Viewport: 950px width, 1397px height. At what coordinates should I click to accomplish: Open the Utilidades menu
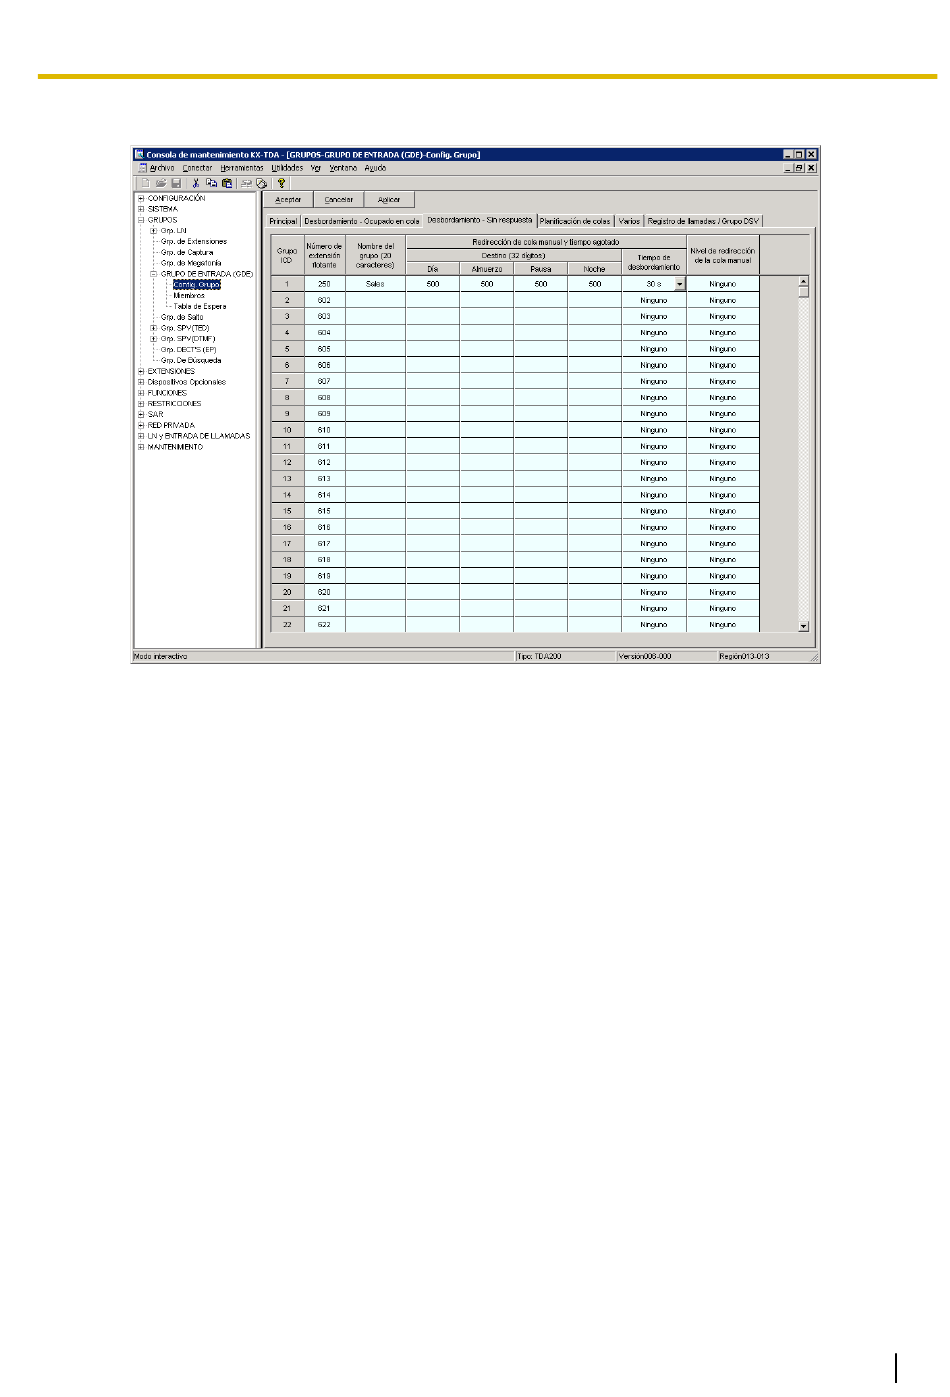287,168
